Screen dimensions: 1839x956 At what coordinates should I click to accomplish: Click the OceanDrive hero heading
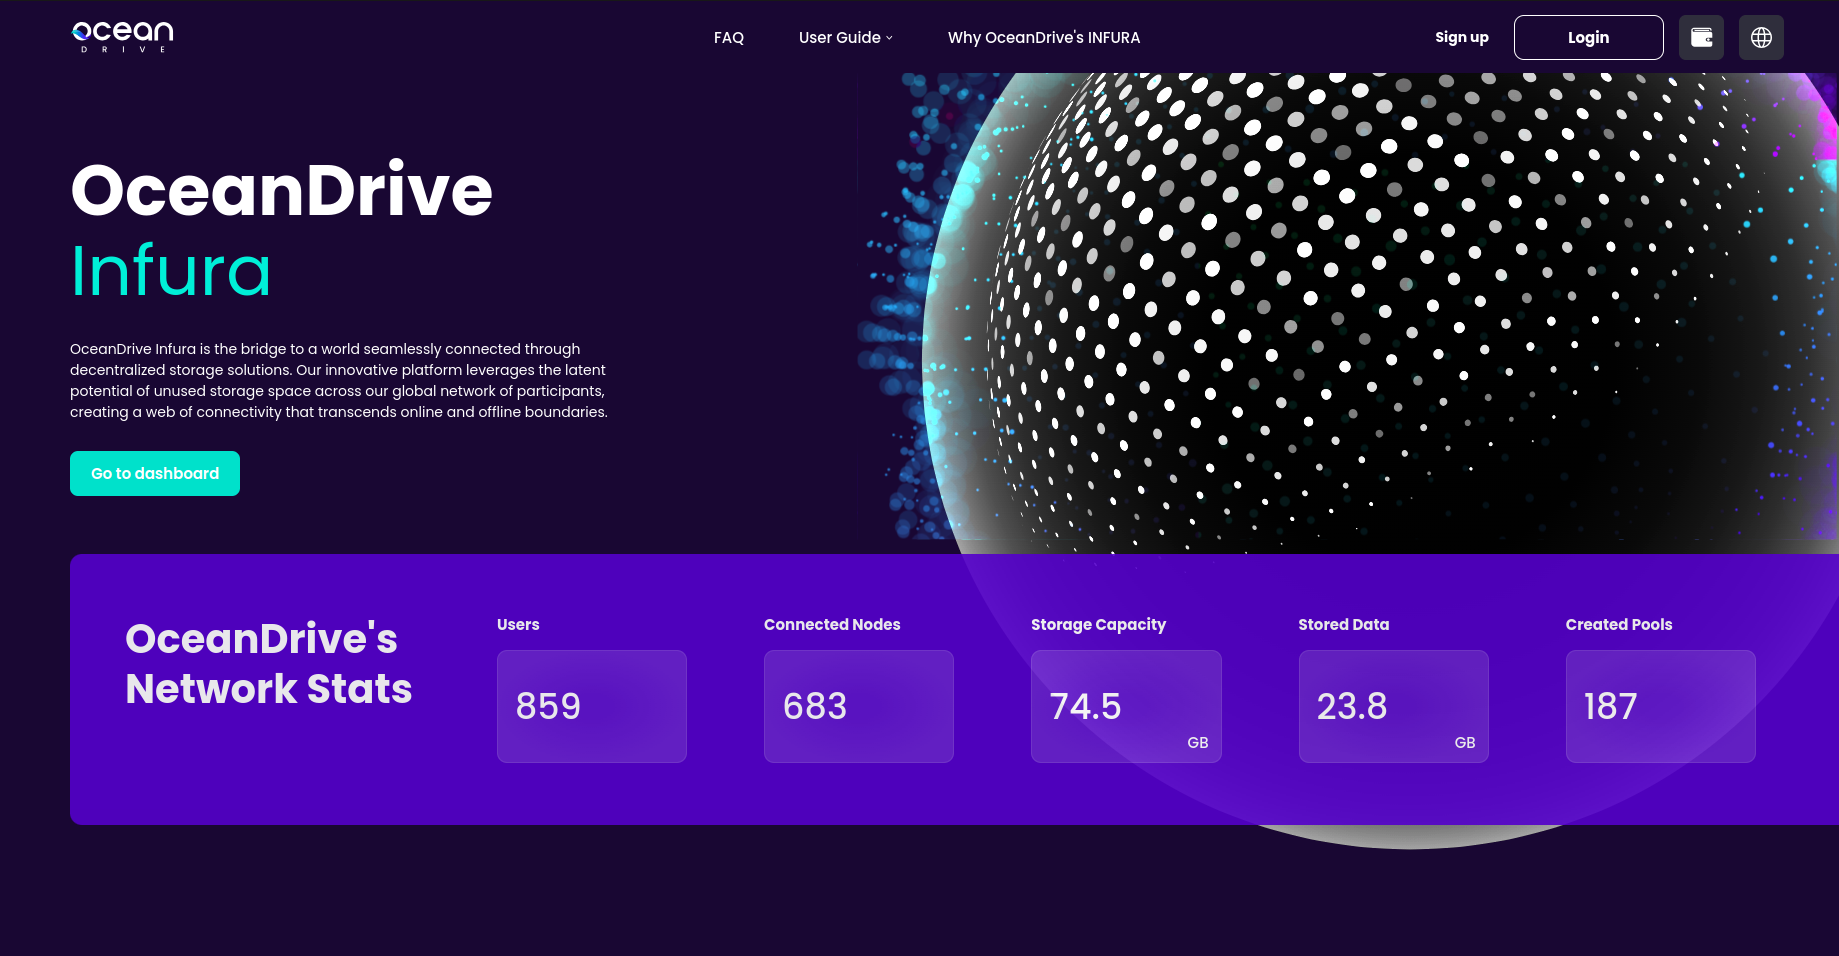pyautogui.click(x=281, y=190)
